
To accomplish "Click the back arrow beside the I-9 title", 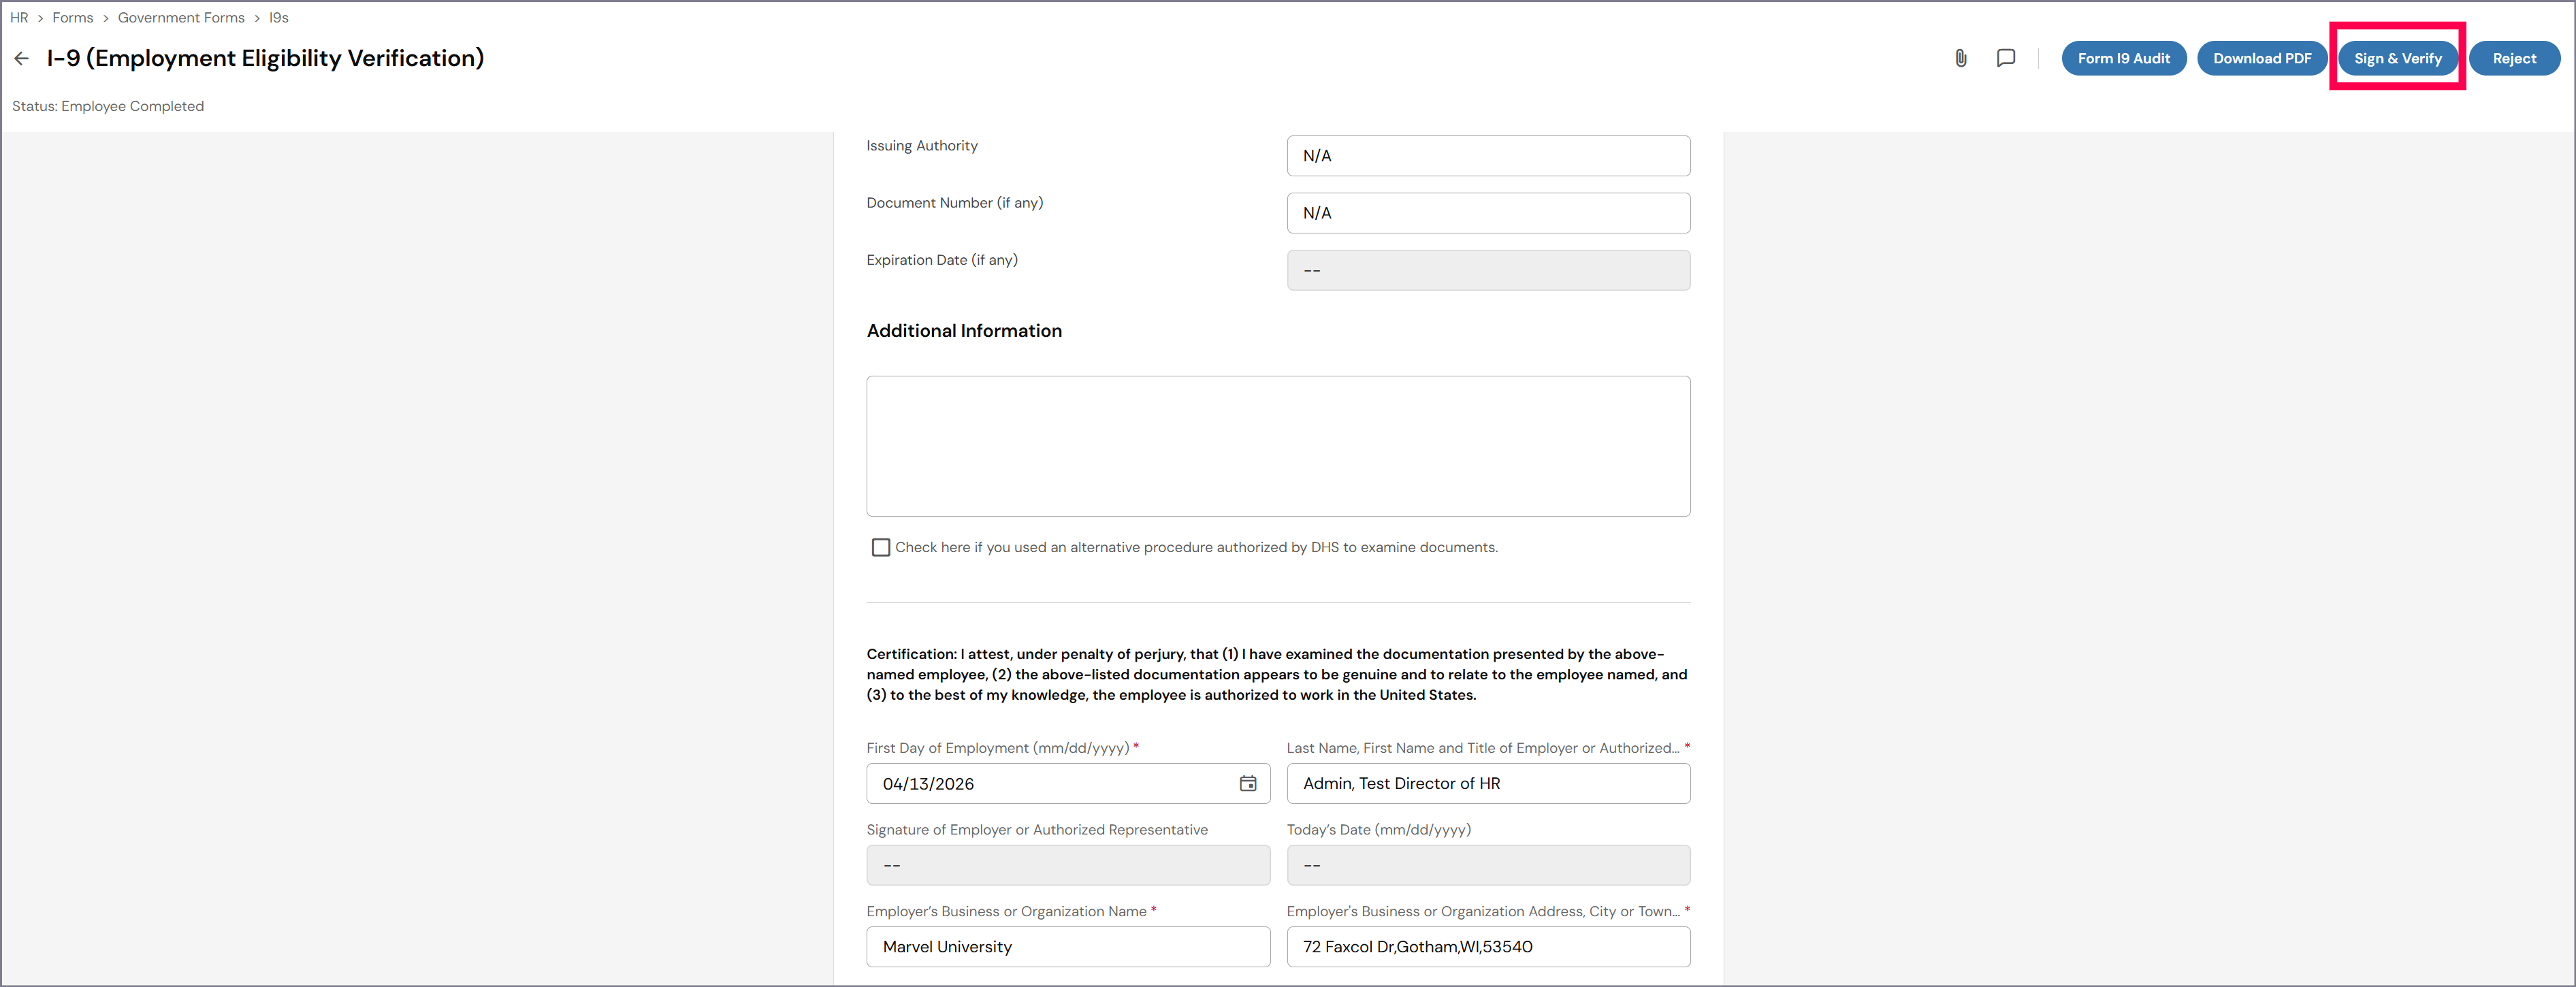I will coord(21,59).
